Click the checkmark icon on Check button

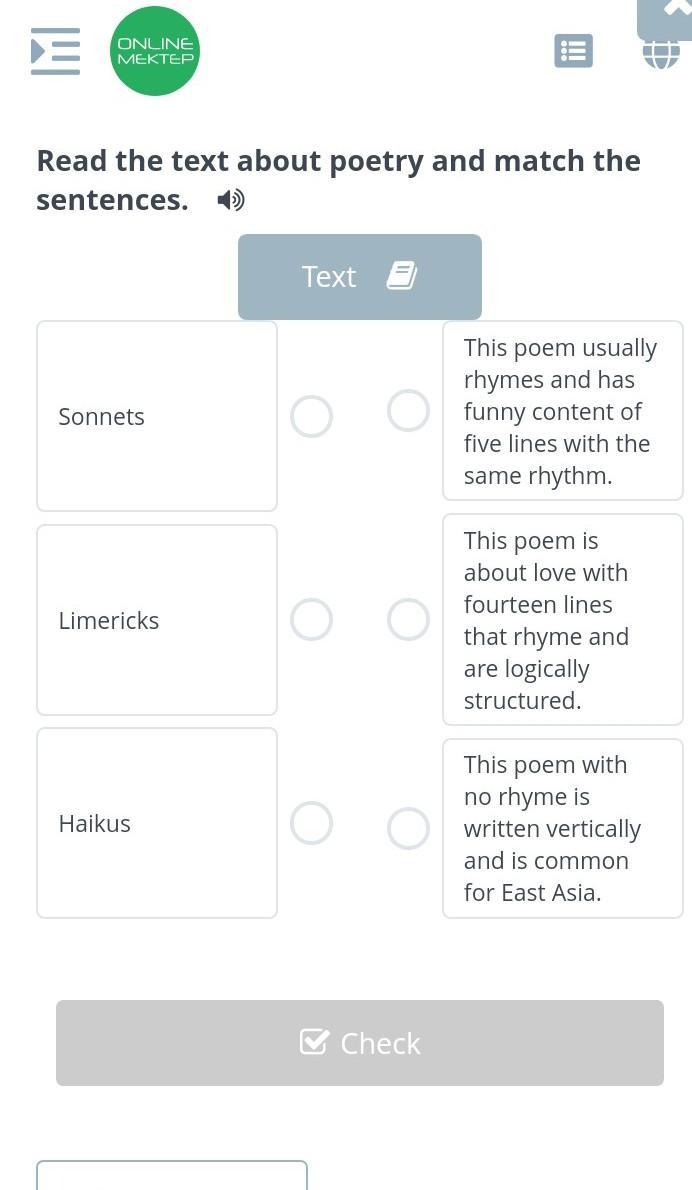[314, 1042]
